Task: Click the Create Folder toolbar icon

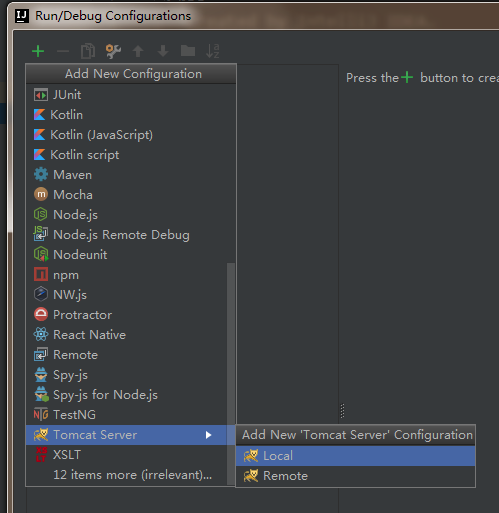Action: tap(188, 51)
